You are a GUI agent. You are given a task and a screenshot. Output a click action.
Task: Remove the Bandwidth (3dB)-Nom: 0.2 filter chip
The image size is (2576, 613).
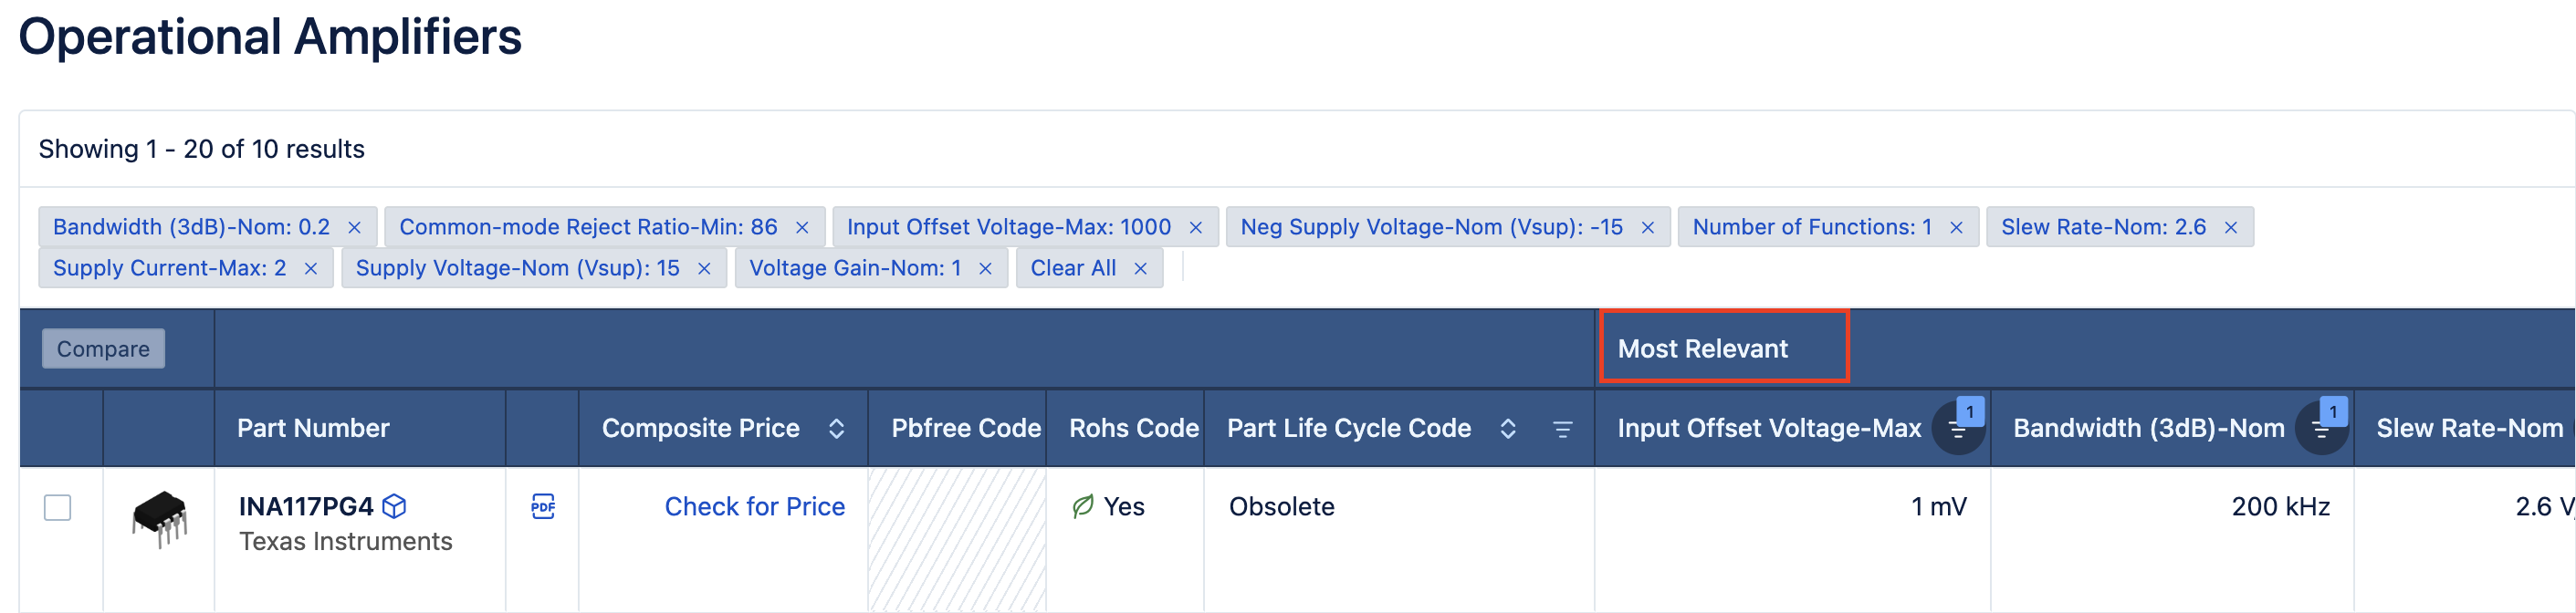[354, 228]
